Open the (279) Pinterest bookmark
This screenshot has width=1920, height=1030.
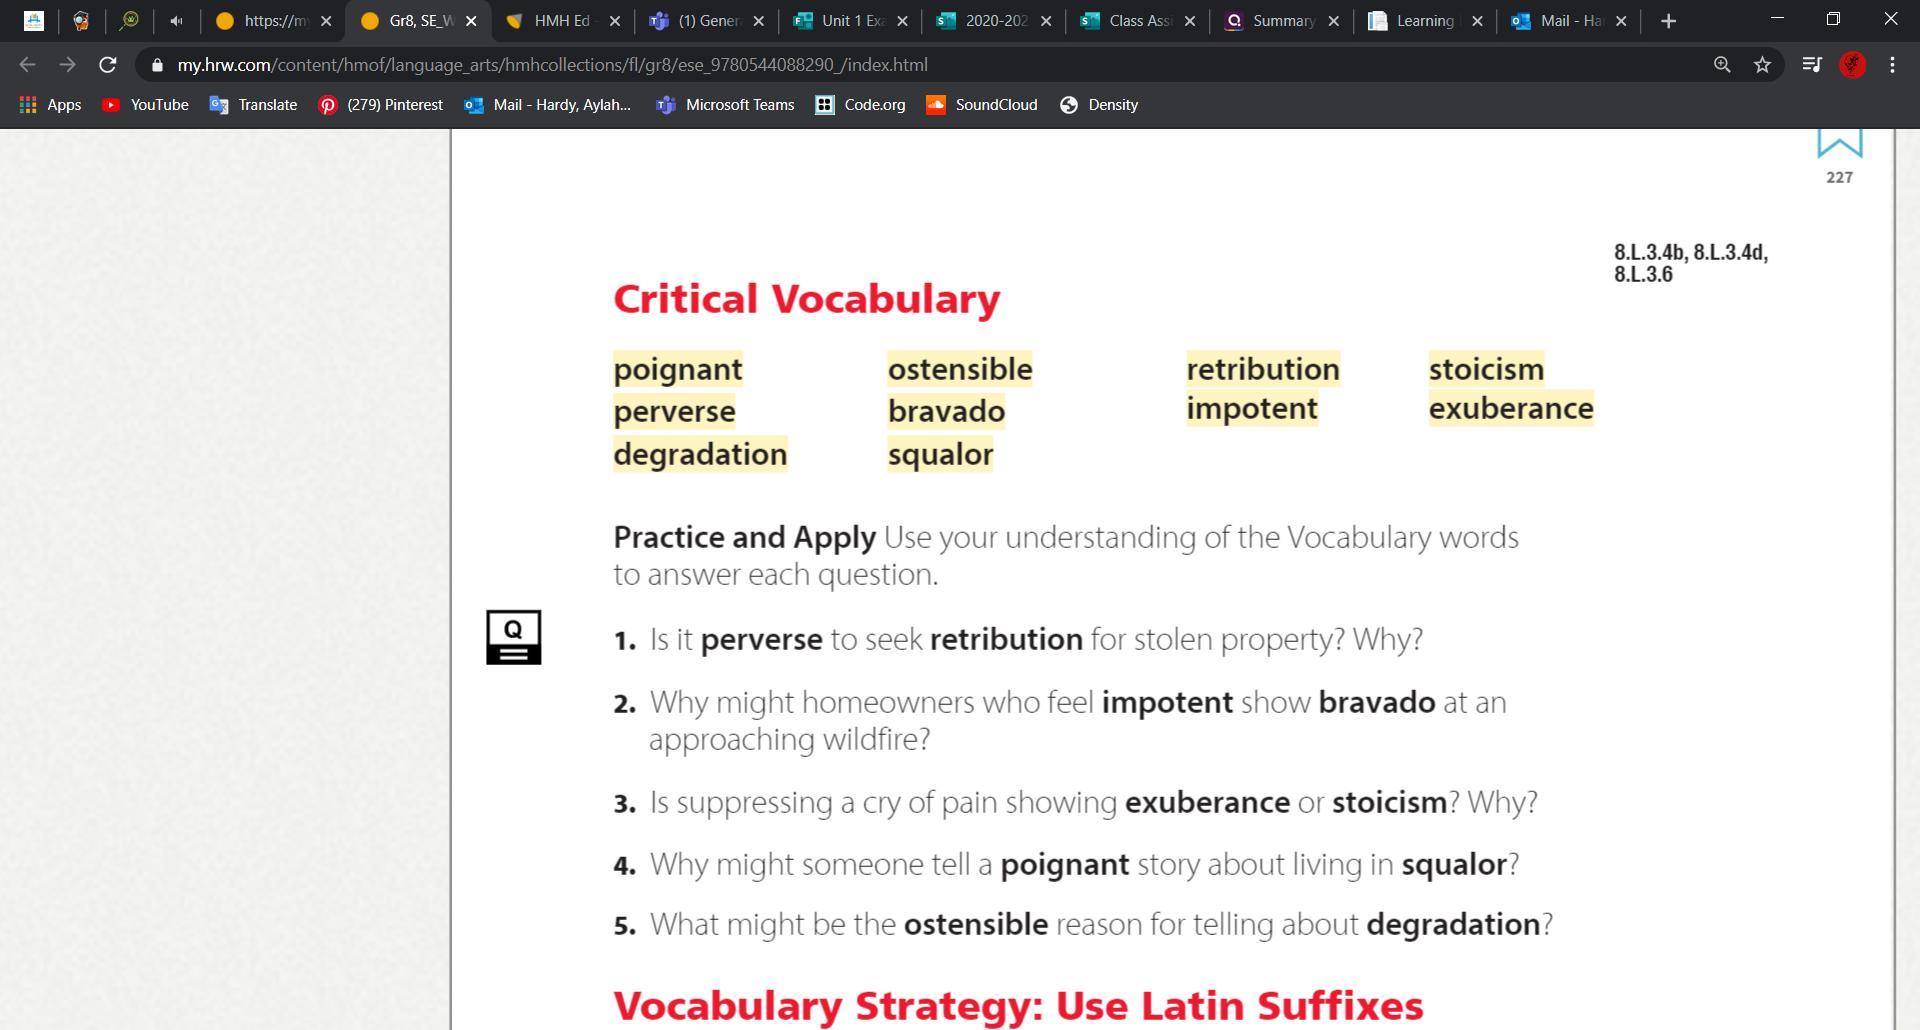(380, 105)
